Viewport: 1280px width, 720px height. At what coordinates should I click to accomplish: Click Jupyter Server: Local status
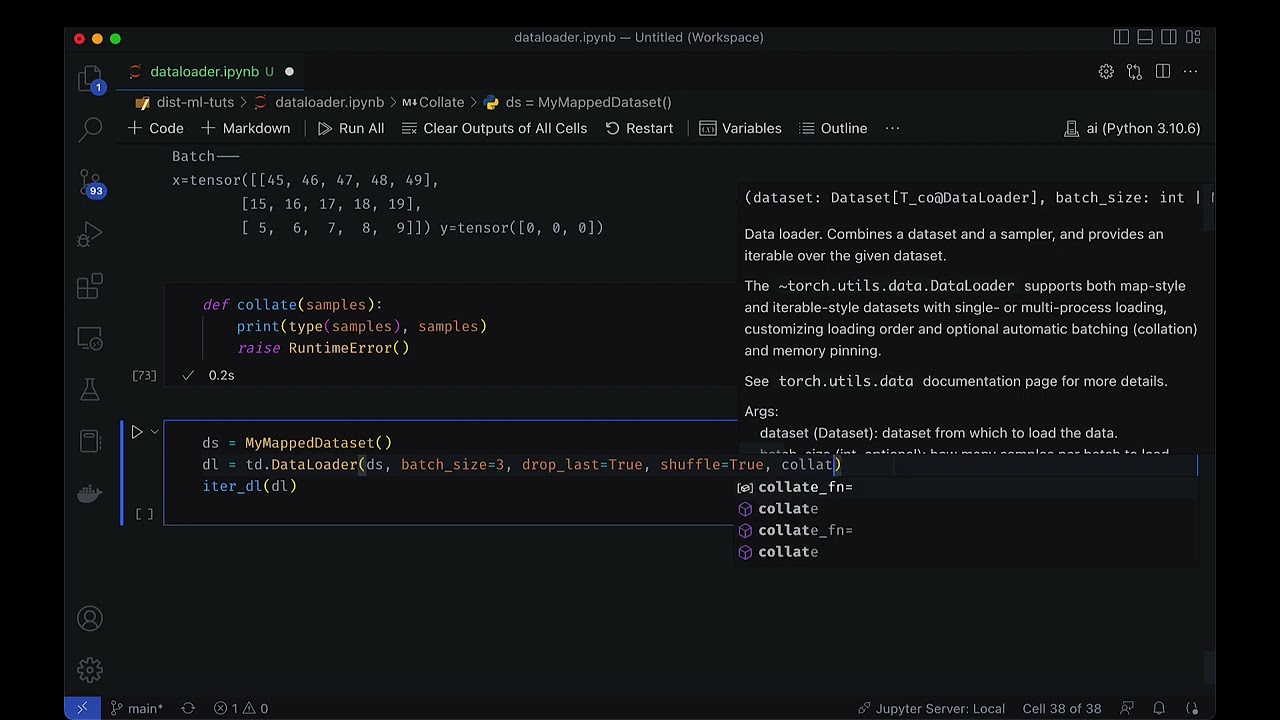pyautogui.click(x=931, y=708)
